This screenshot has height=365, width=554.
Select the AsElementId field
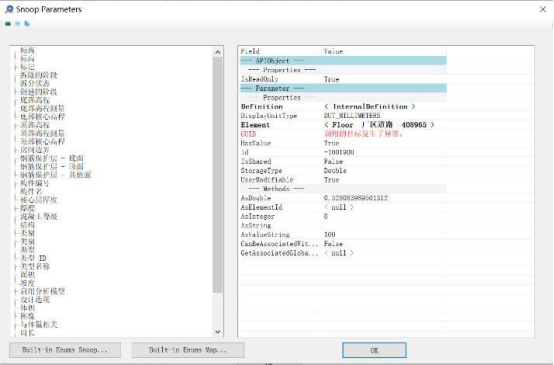pos(261,207)
